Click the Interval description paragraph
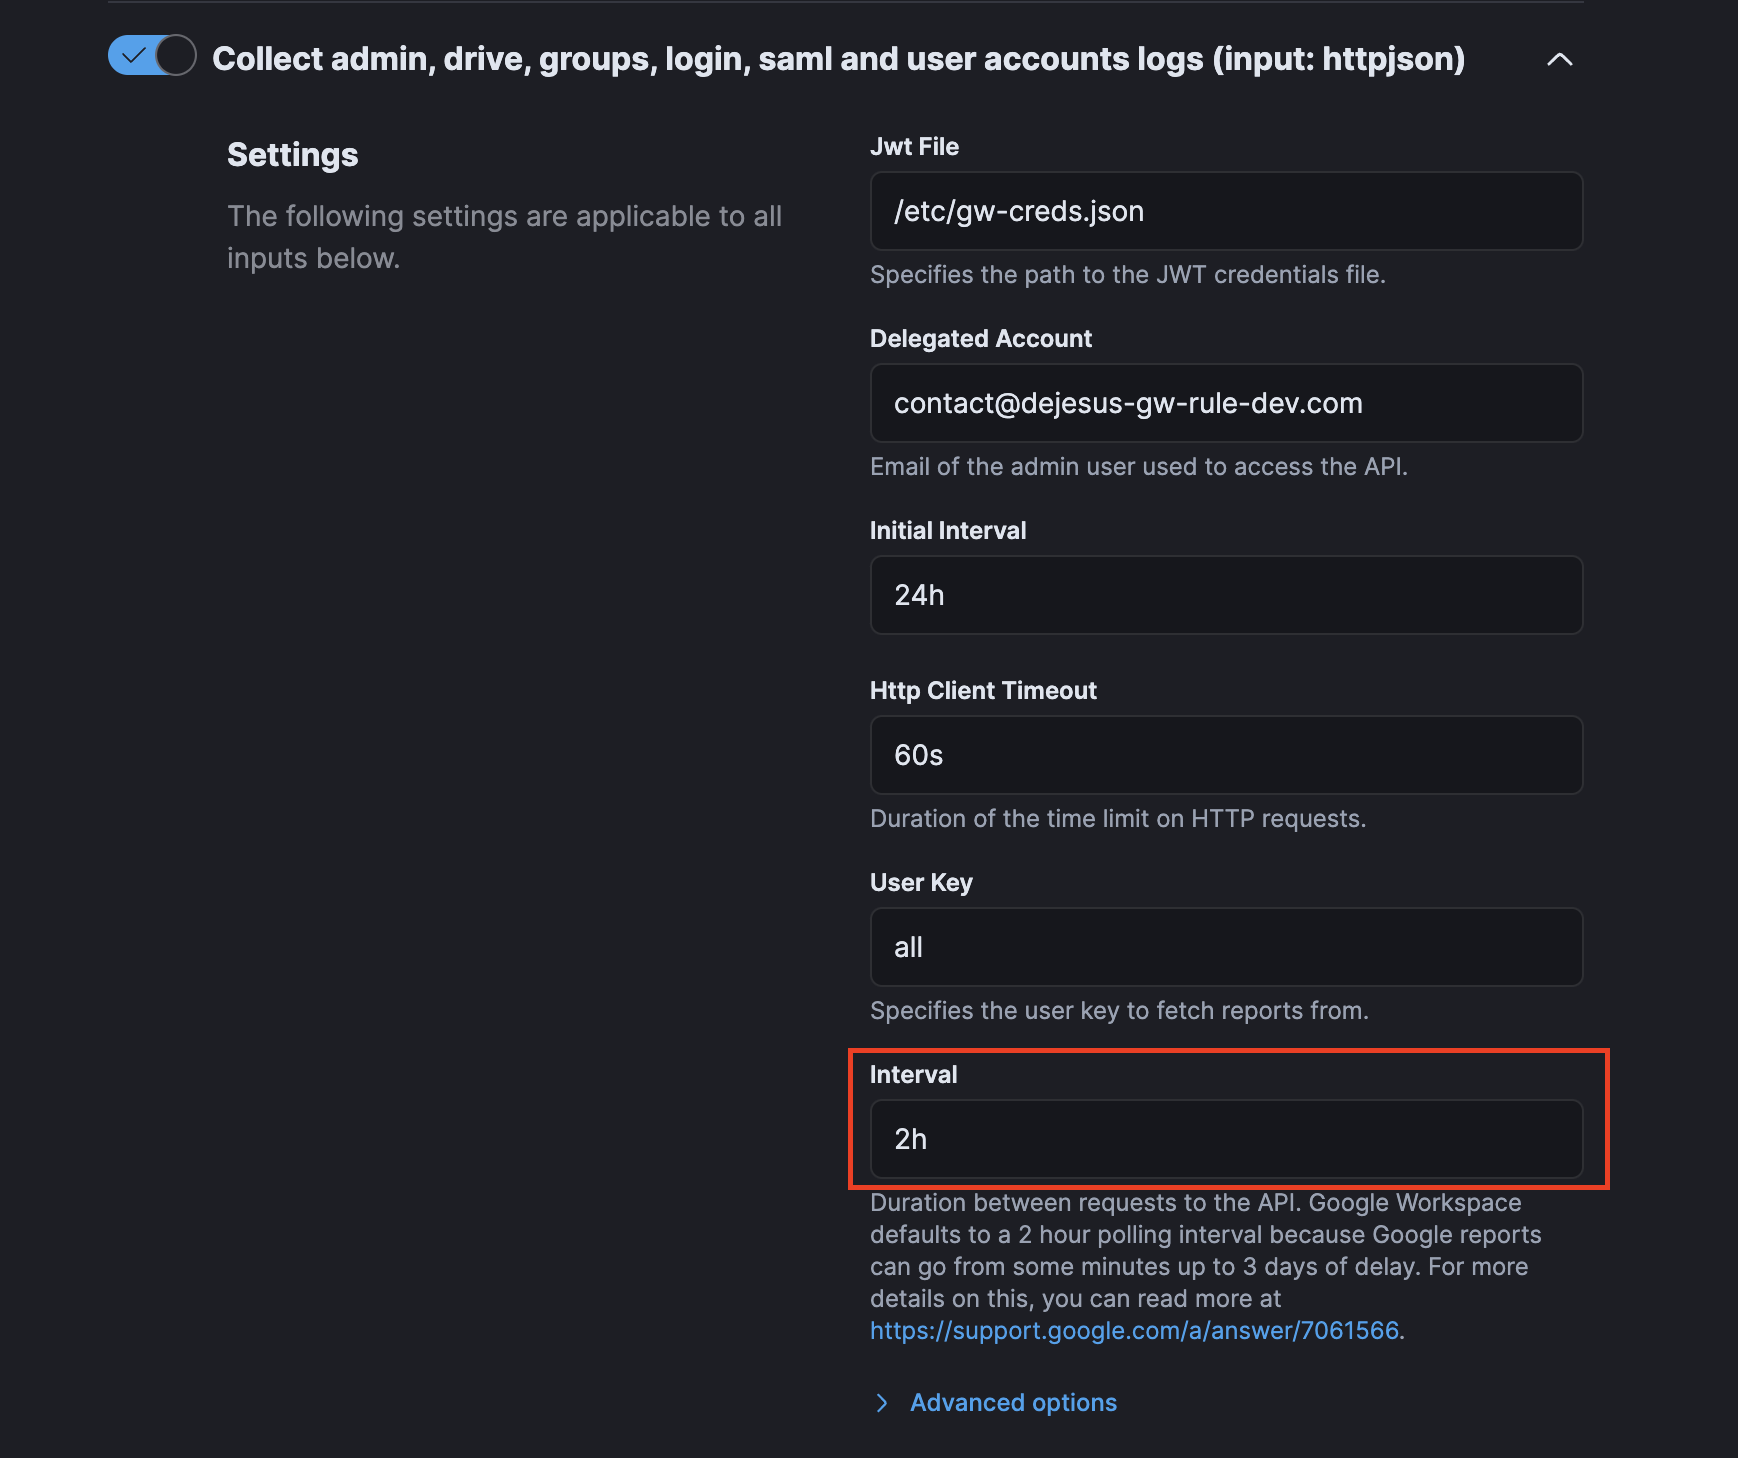 [x=1200, y=1266]
